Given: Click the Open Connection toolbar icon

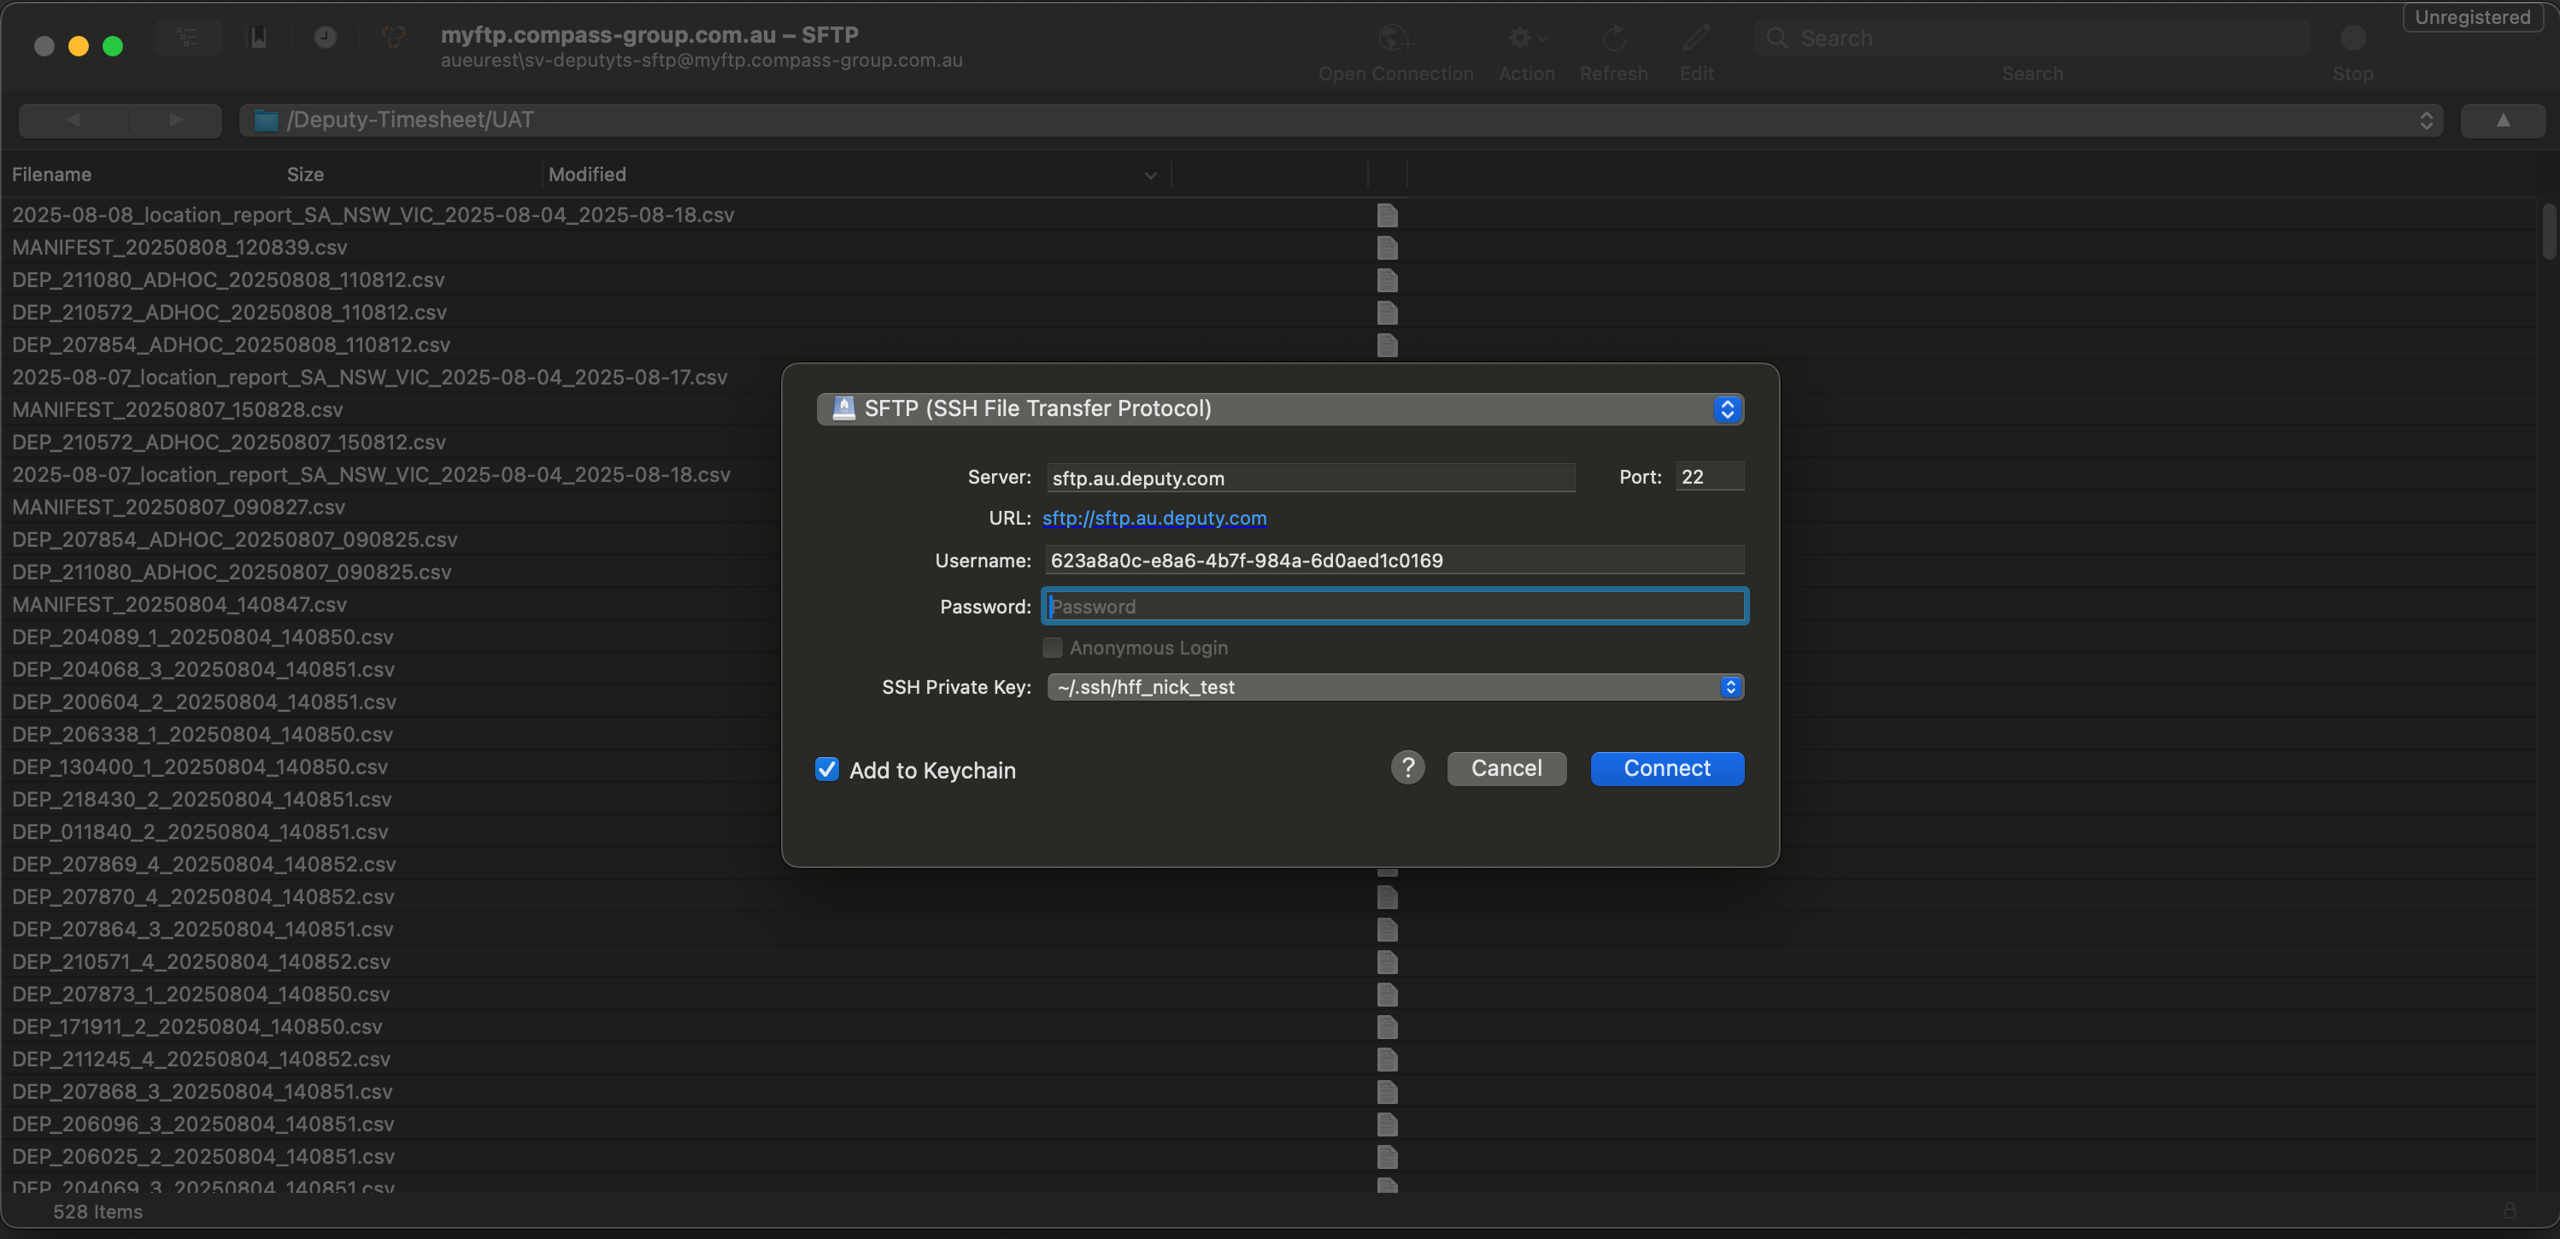Looking at the screenshot, I should tap(1395, 40).
